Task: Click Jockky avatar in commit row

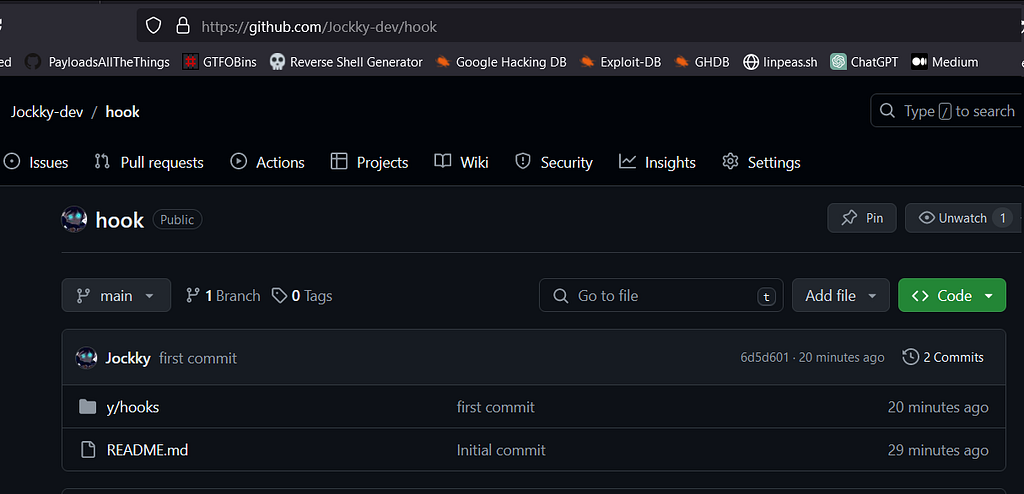Action: (86, 358)
